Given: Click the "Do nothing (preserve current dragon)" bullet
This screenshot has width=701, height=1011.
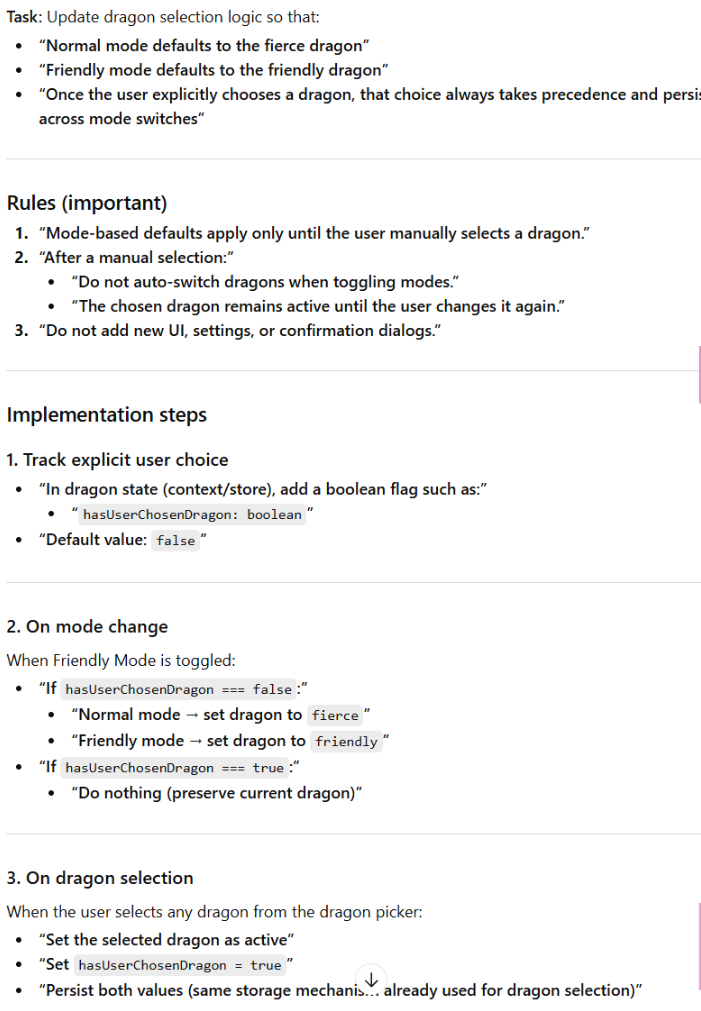Looking at the screenshot, I should (216, 793).
